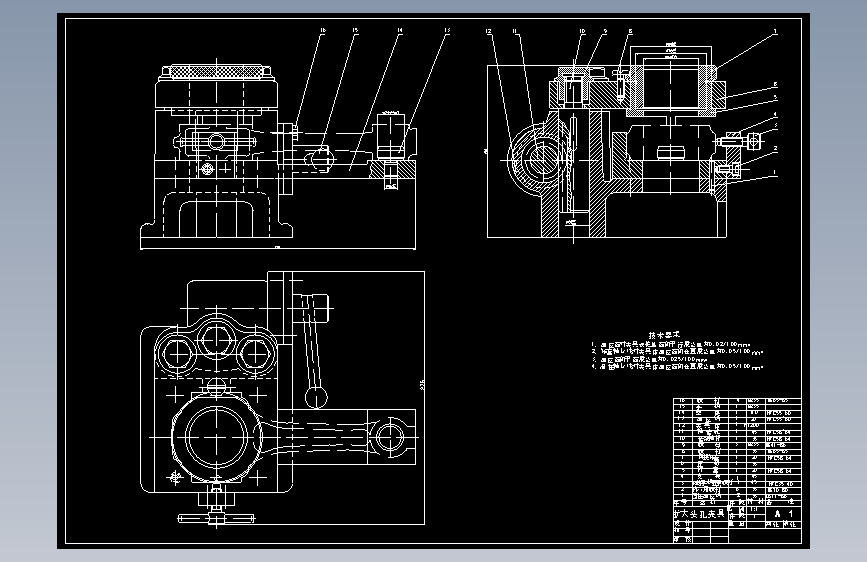
Task: Select the large bore circle in plan view
Action: point(216,437)
